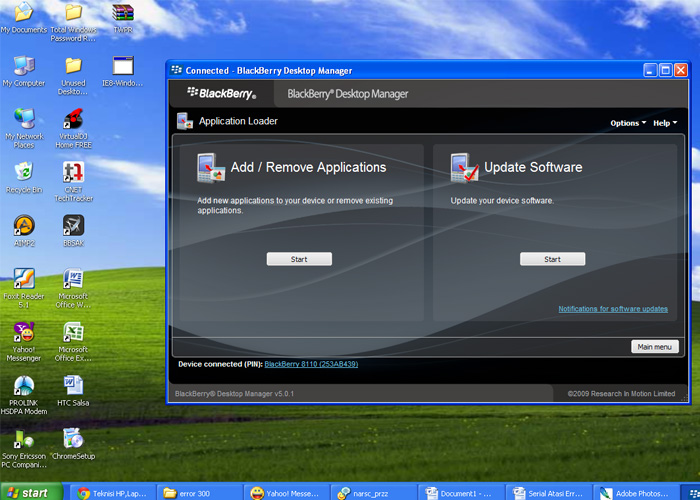This screenshot has height=500, width=700.
Task: Select the Foxit Reader desktop icon
Action: point(24,279)
